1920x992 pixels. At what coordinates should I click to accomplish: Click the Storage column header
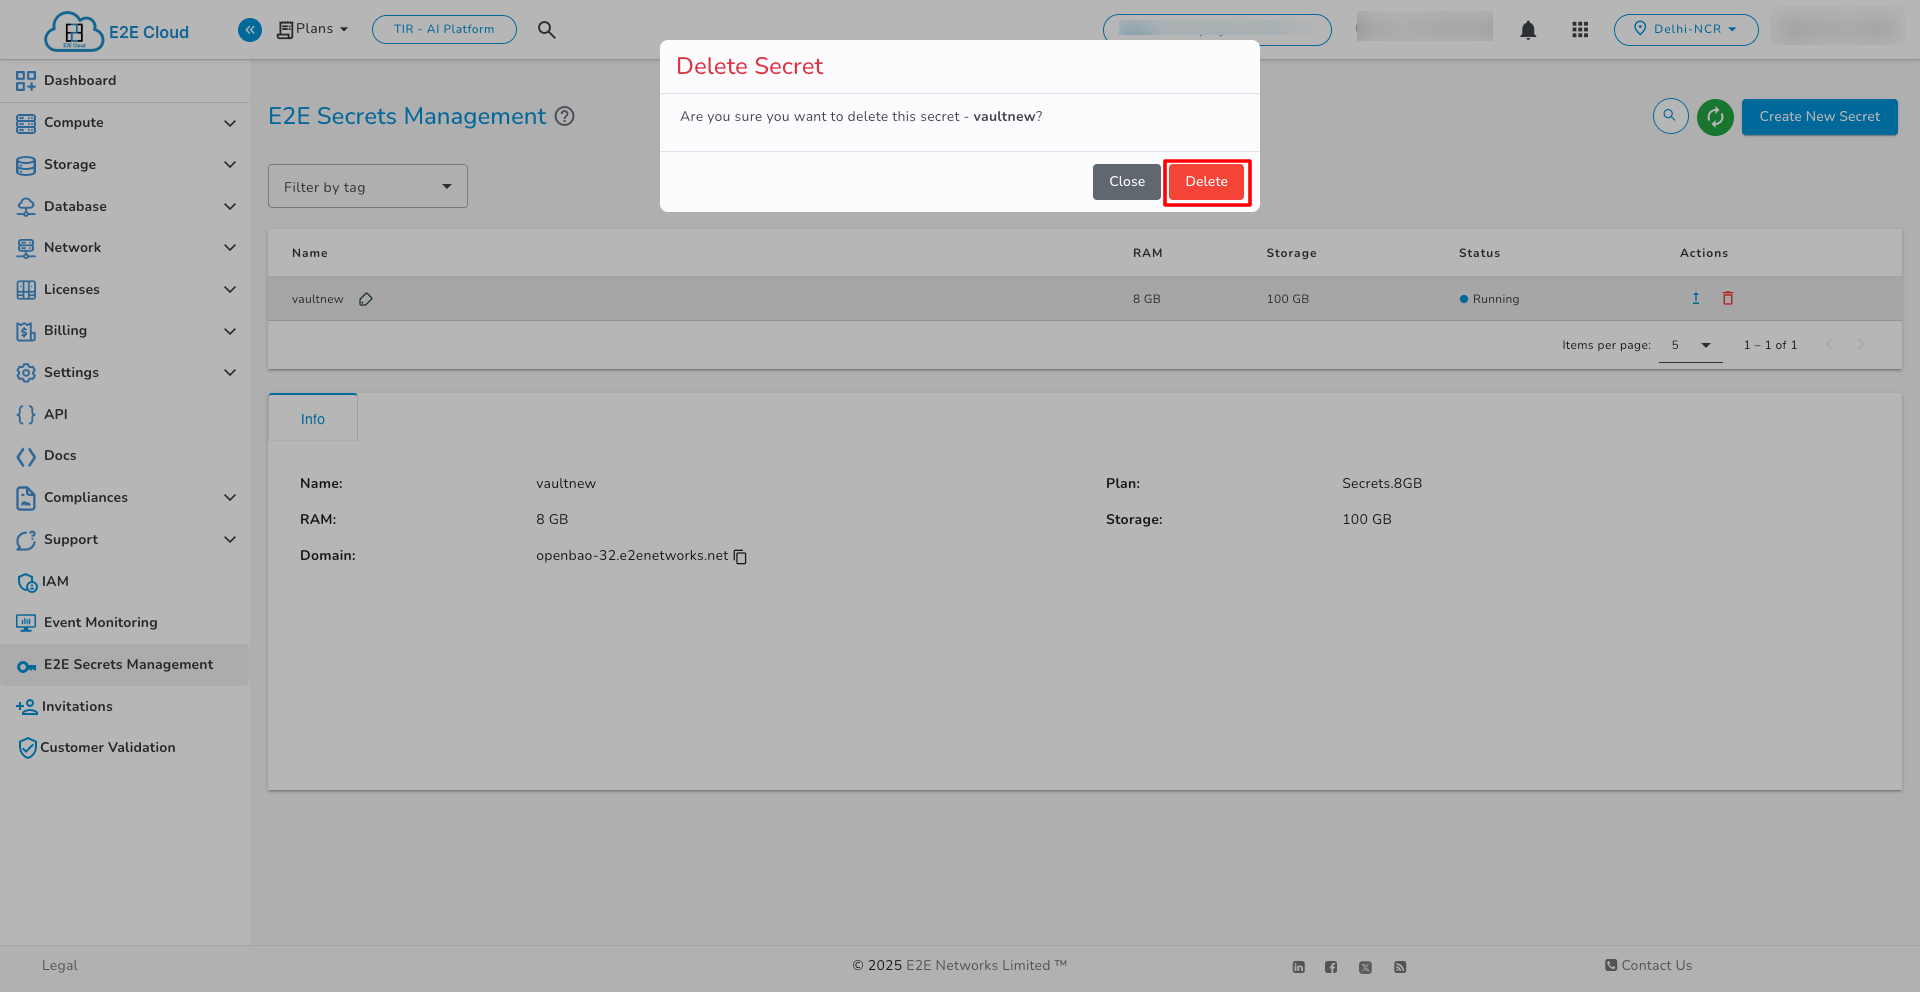click(1291, 253)
